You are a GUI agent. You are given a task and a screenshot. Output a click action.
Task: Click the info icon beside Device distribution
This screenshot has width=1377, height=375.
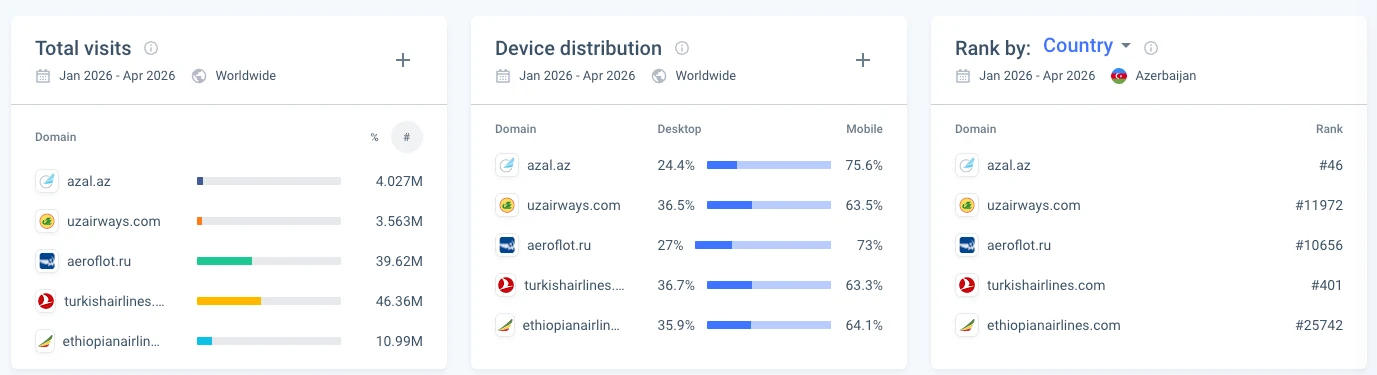coord(682,48)
